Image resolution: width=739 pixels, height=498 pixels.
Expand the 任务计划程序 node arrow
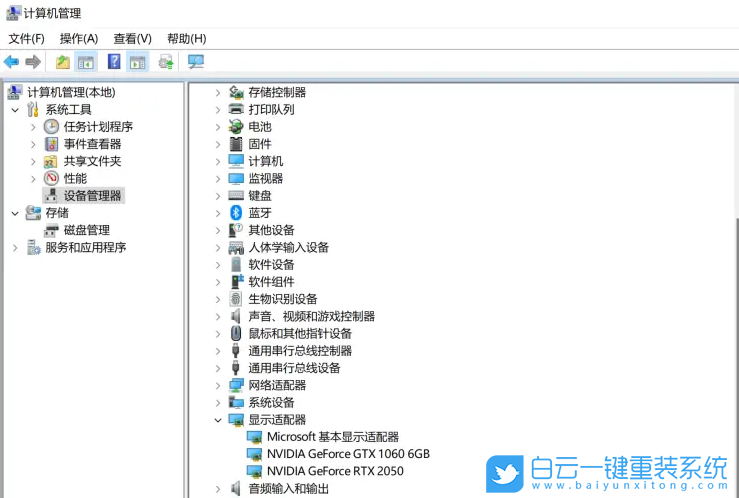click(33, 127)
